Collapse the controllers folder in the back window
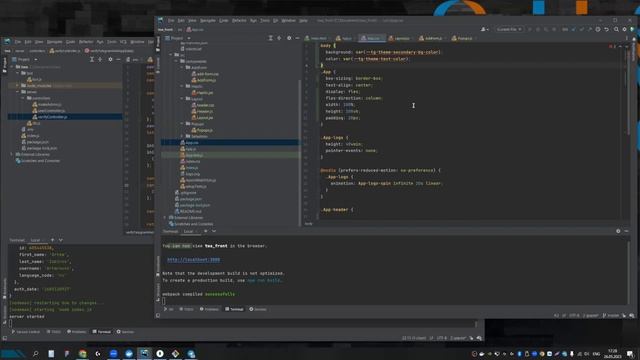 (23, 98)
